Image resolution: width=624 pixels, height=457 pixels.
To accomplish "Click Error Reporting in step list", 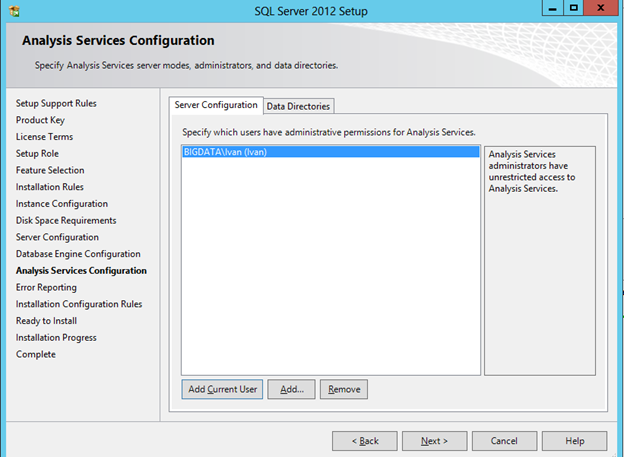I will tap(46, 287).
